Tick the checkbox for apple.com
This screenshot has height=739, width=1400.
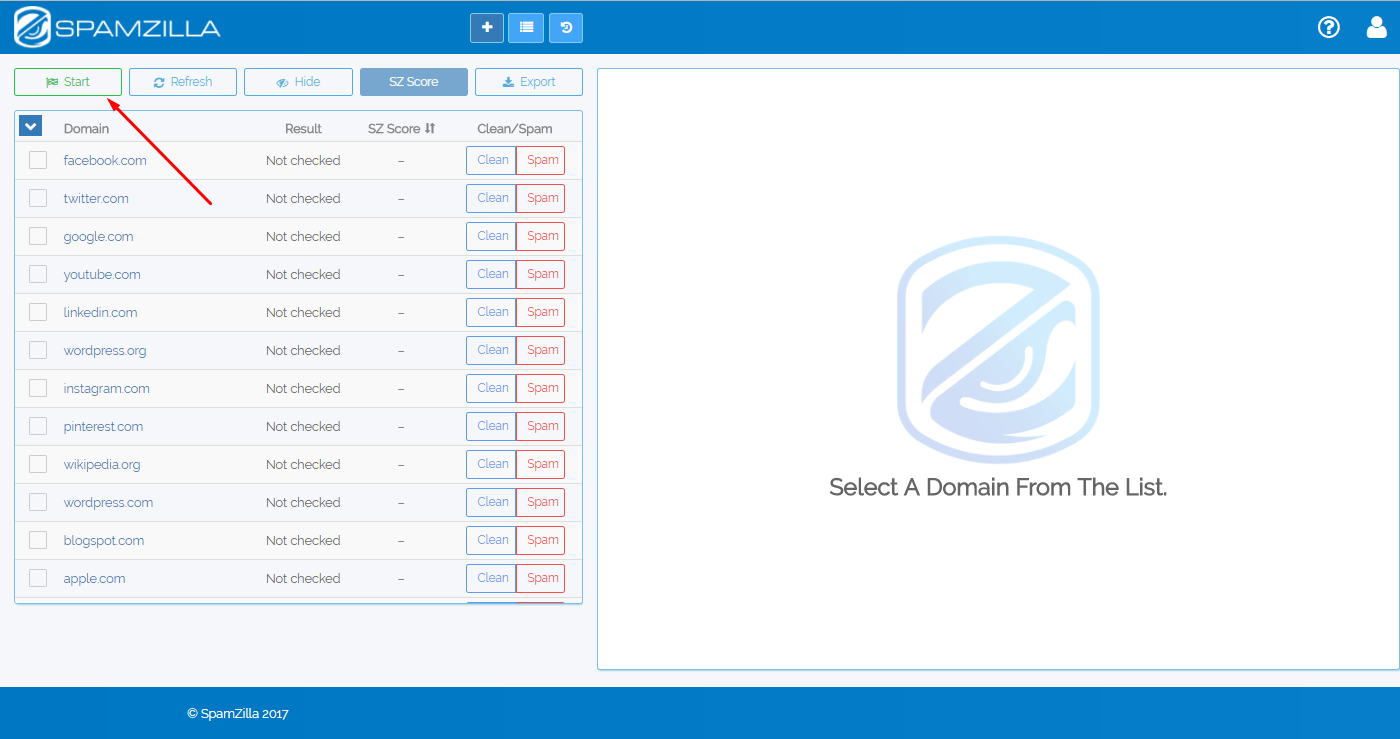tap(38, 578)
